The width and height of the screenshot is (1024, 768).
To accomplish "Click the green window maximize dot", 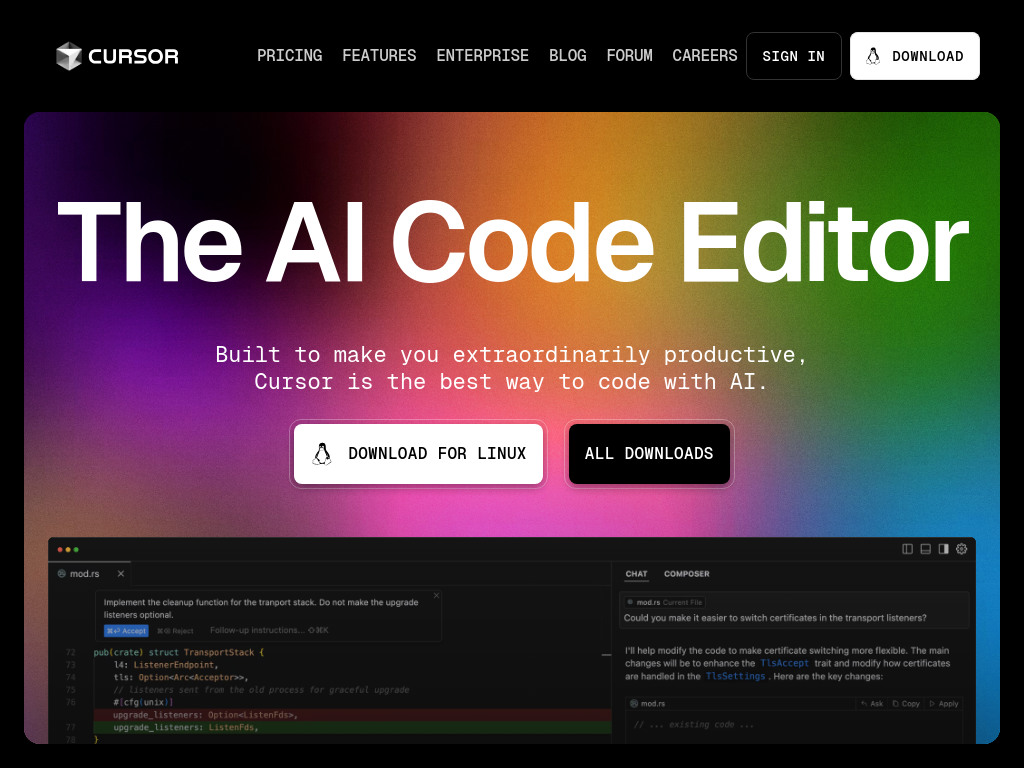I will tap(76, 549).
